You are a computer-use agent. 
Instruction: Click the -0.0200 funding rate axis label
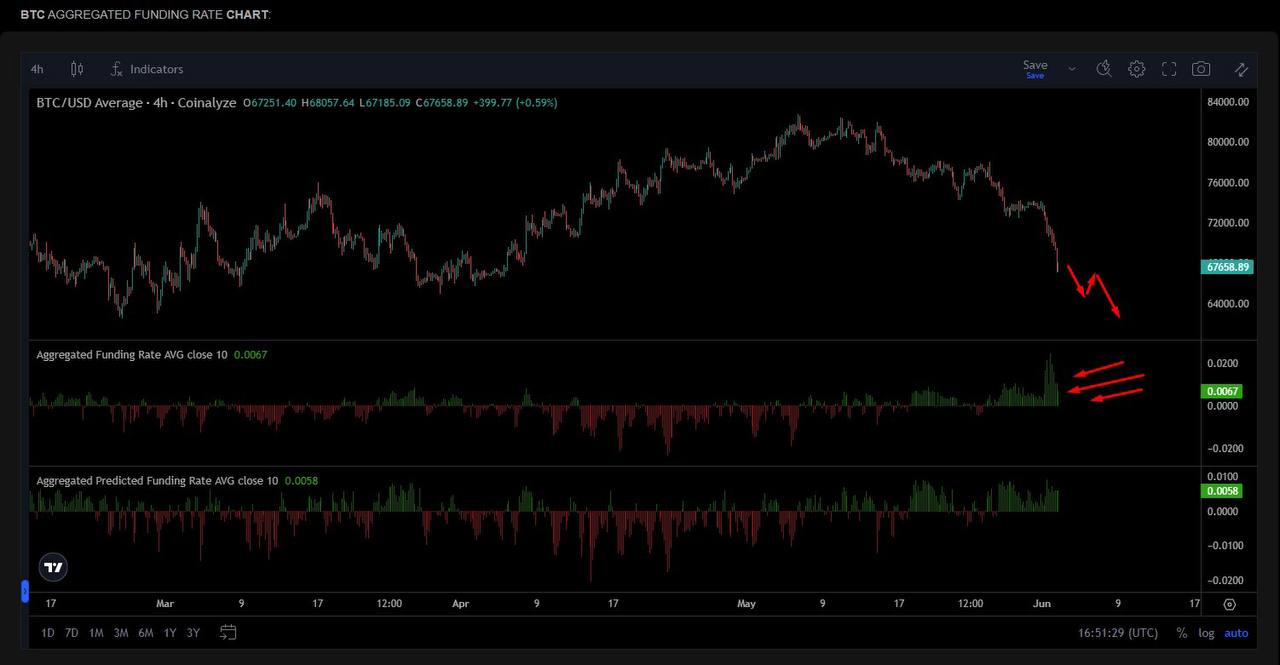[x=1226, y=449]
